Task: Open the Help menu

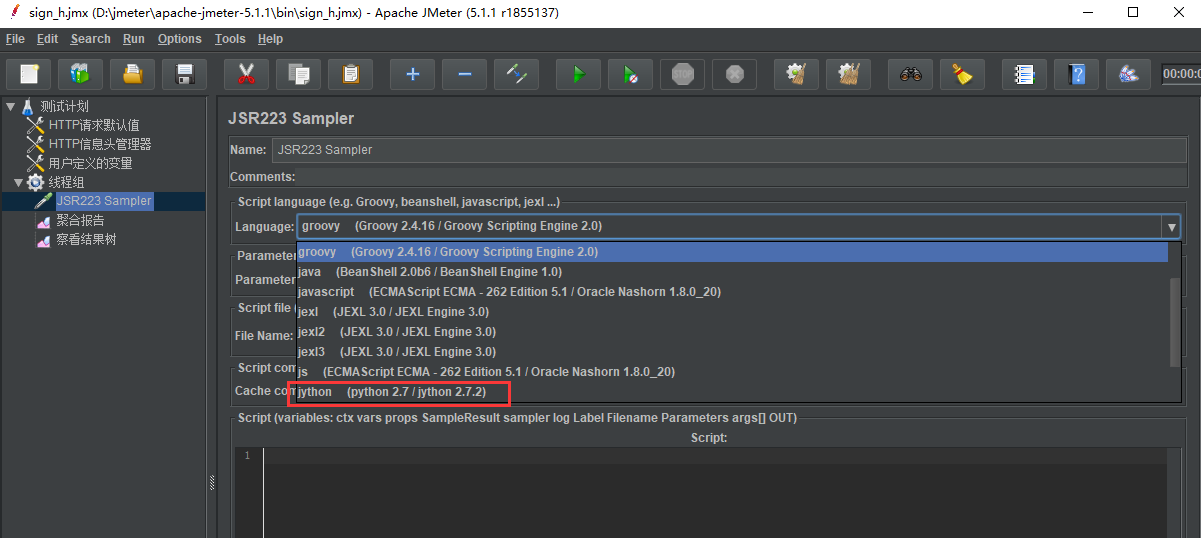Action: [x=270, y=39]
